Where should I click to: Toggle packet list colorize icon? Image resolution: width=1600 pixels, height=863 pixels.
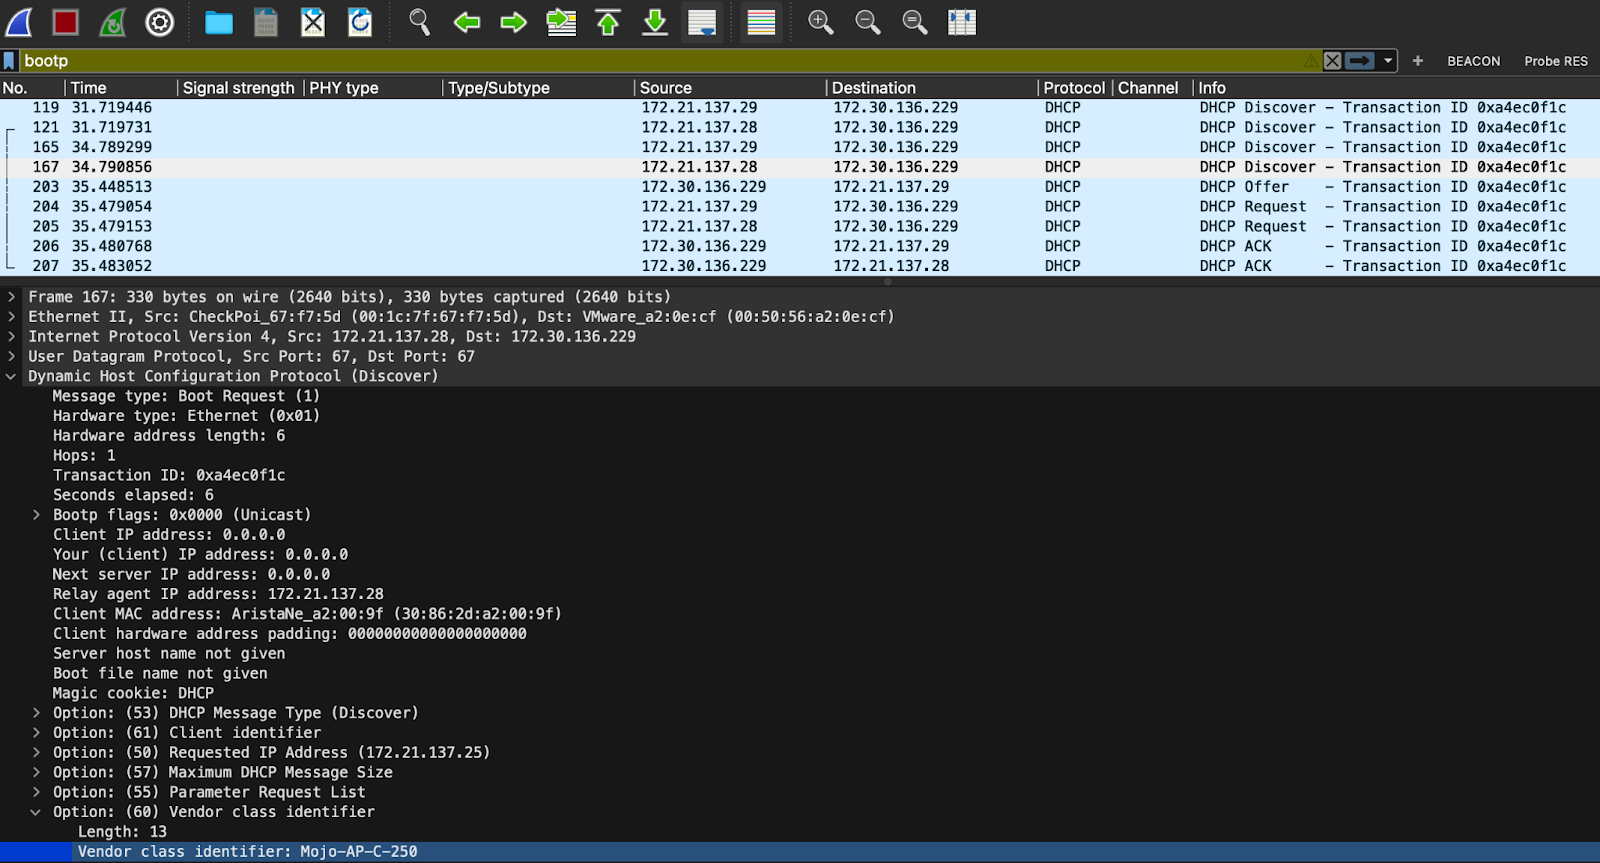(x=762, y=22)
